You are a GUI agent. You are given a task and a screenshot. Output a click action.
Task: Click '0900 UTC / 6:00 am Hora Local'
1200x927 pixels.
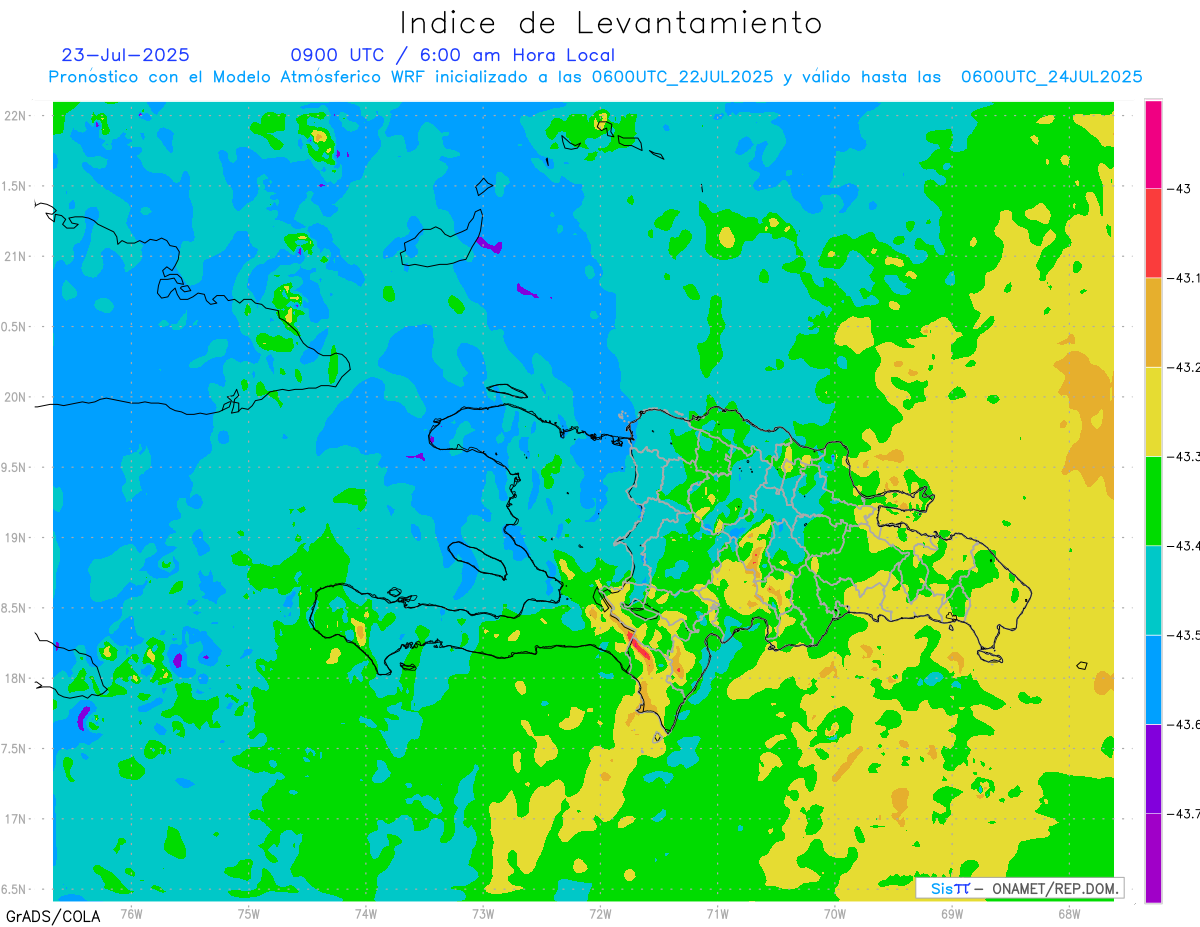pos(452,55)
